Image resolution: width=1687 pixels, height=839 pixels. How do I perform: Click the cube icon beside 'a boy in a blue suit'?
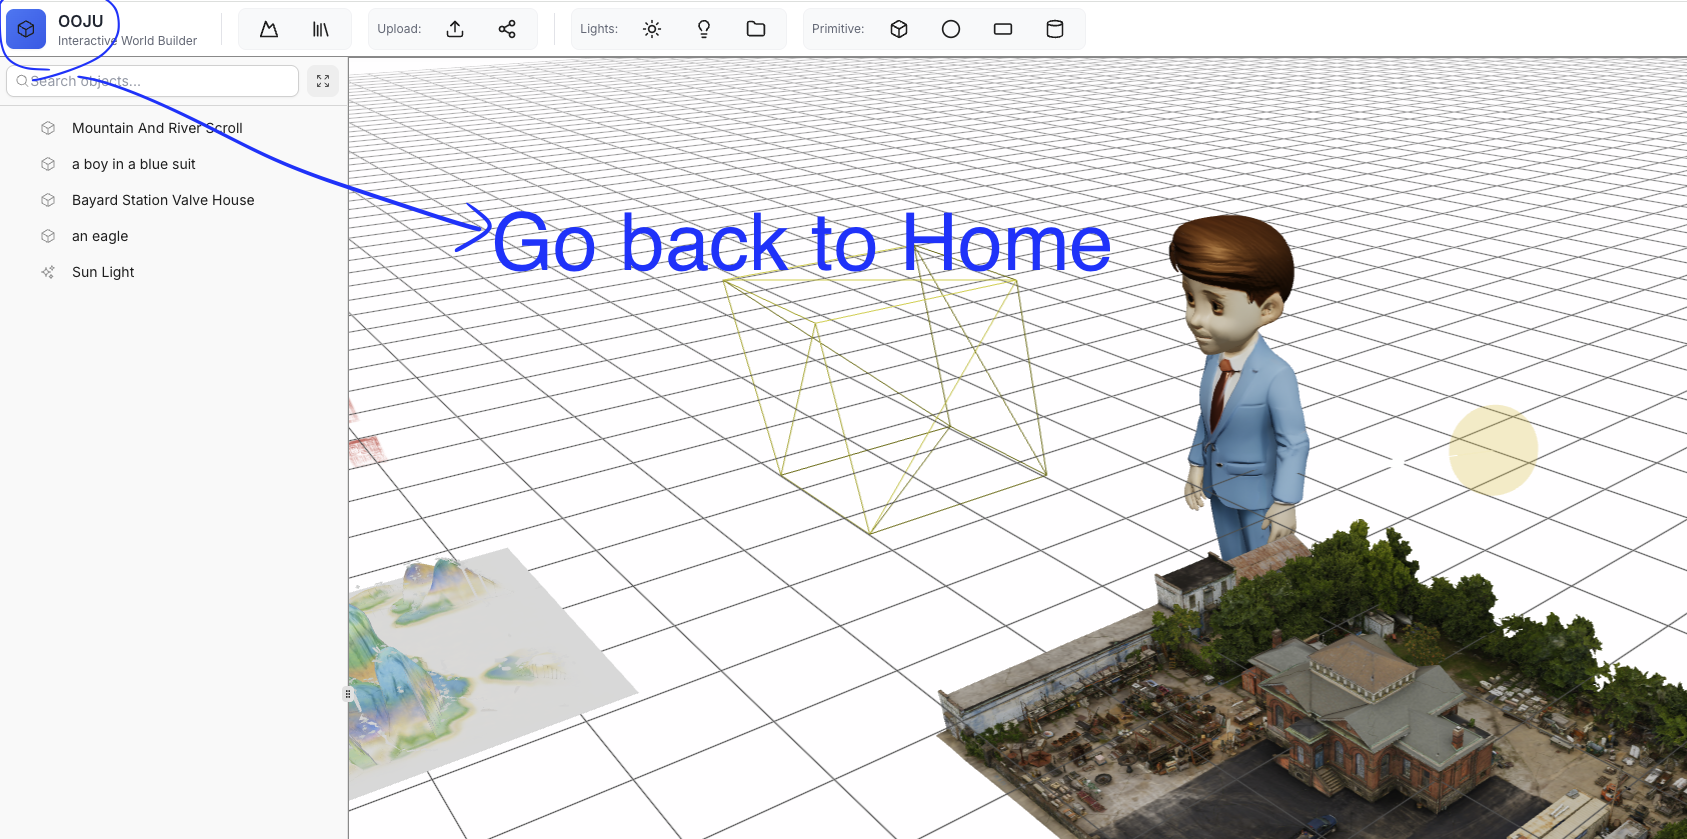click(48, 164)
